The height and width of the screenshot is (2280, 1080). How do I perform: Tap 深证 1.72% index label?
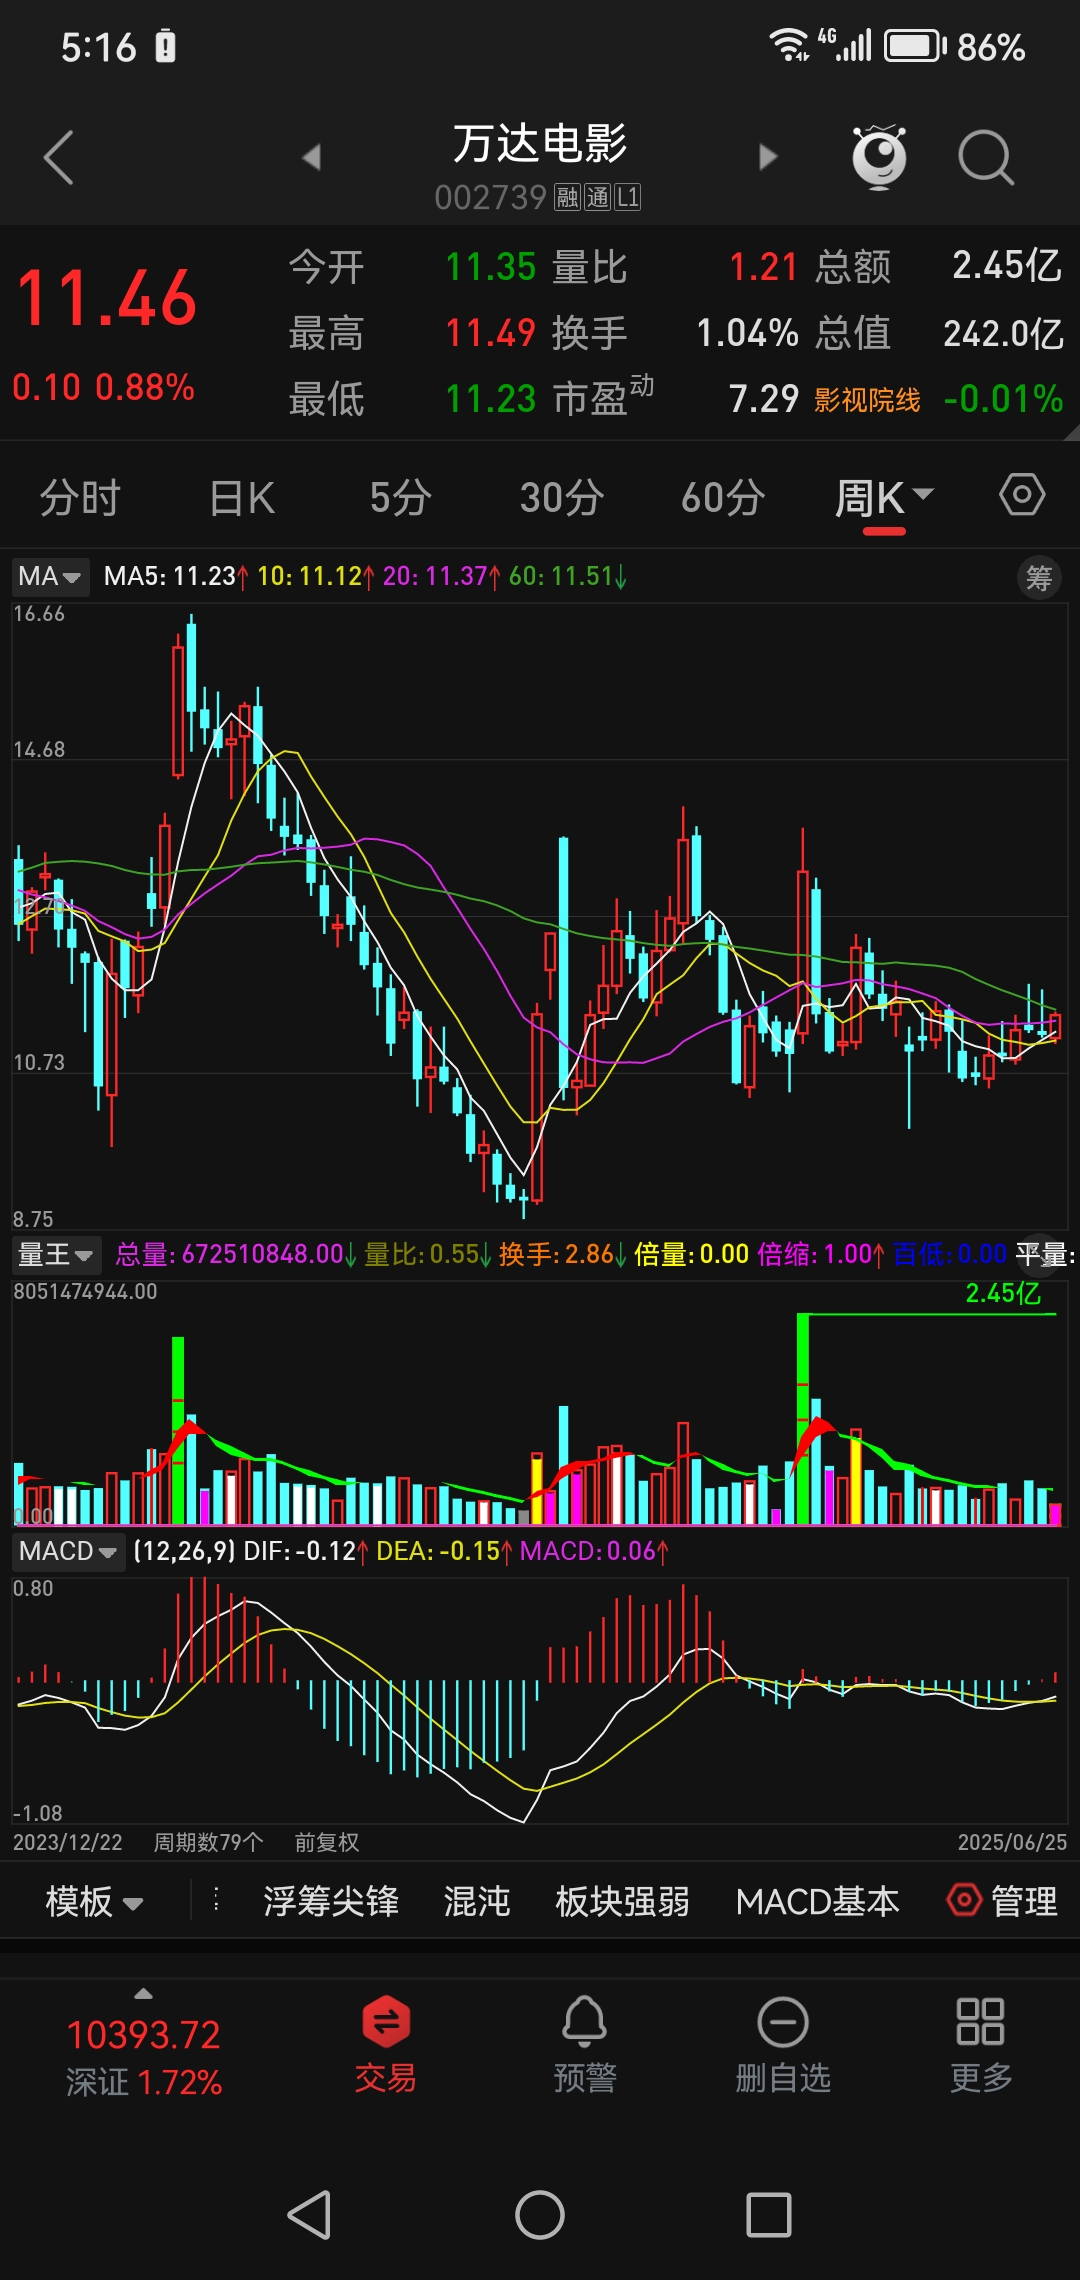144,2082
